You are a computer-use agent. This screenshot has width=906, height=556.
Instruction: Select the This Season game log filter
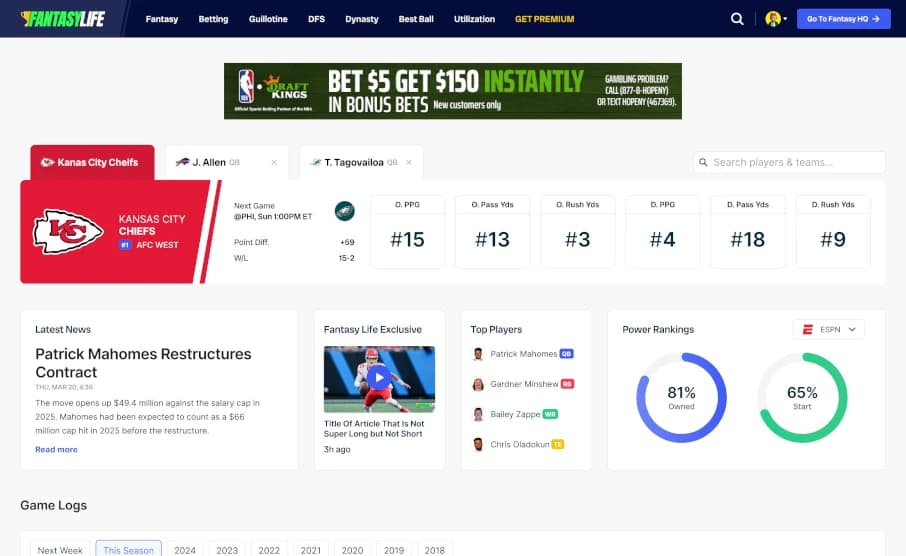tap(128, 549)
